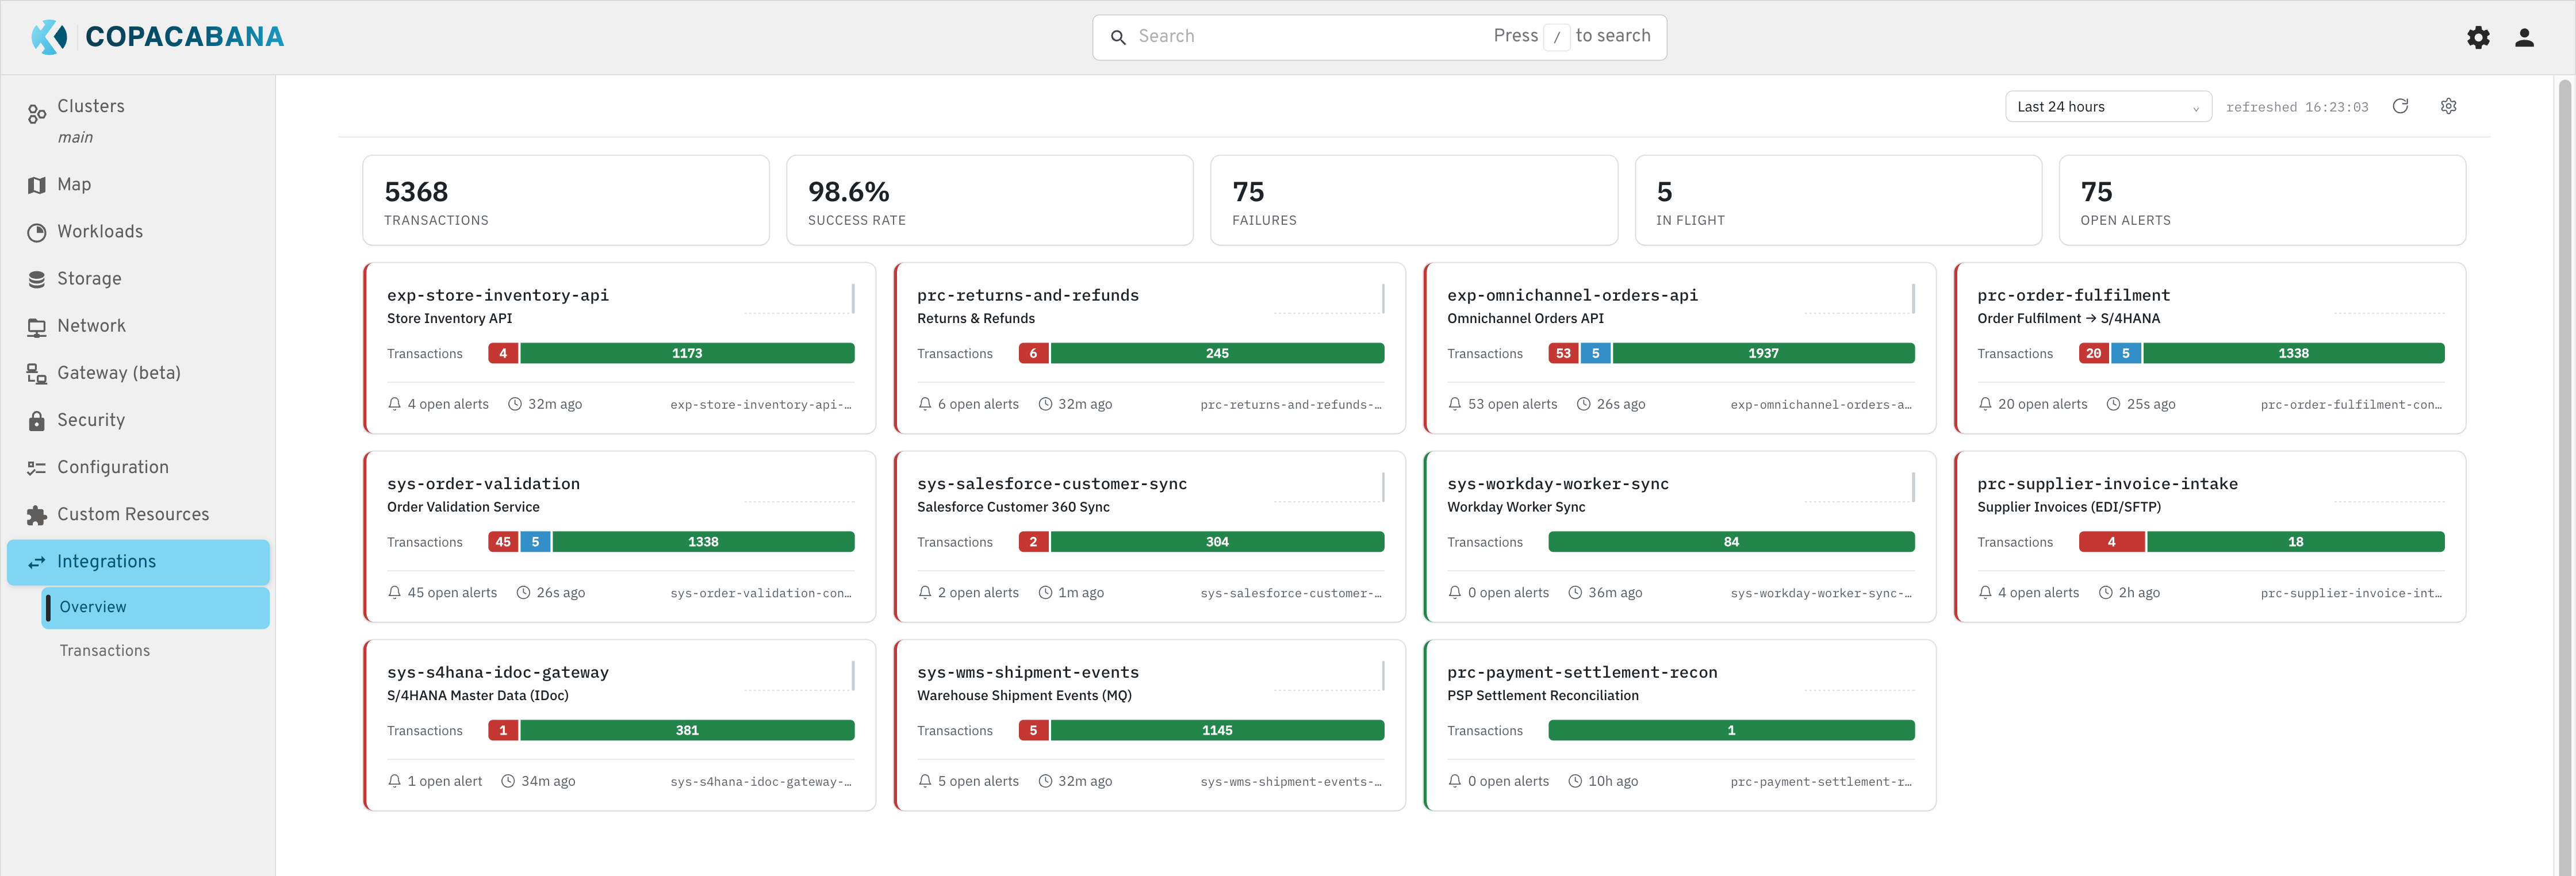Click the clock icon next to 10h ago
Screen dimensions: 2576x876
1575,781
